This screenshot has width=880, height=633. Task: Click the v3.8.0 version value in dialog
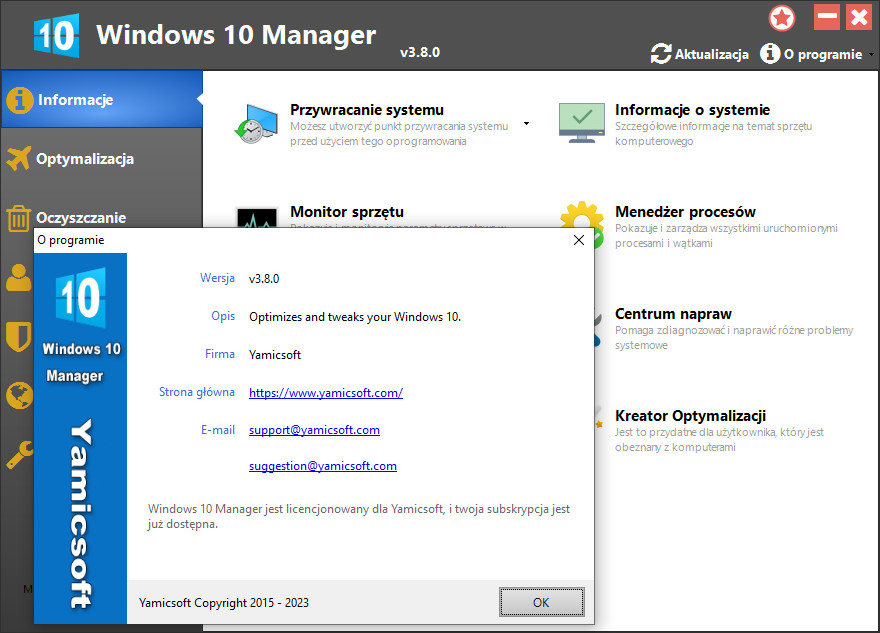pos(264,278)
